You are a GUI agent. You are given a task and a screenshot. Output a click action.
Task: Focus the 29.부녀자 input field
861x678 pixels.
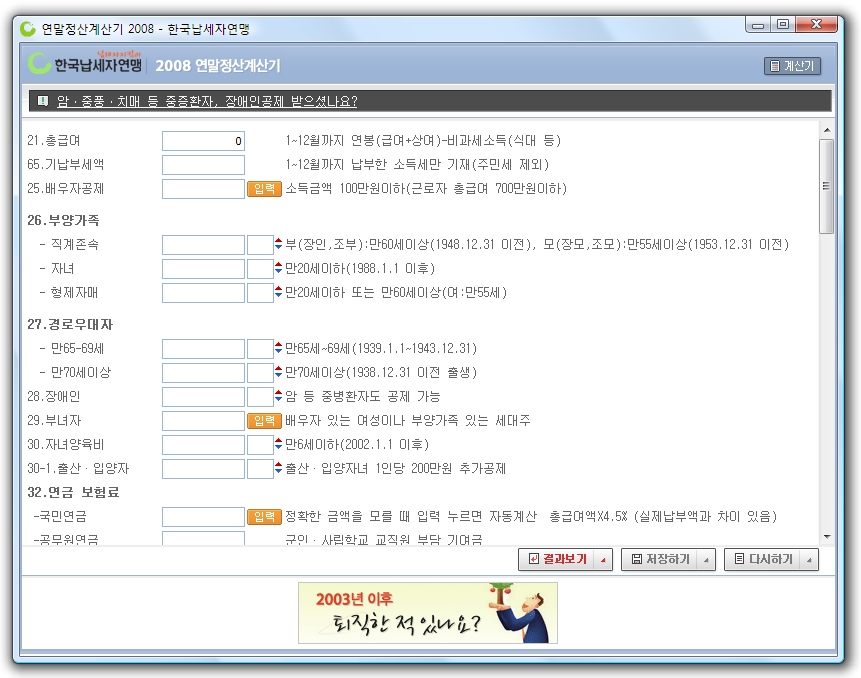[x=203, y=421]
